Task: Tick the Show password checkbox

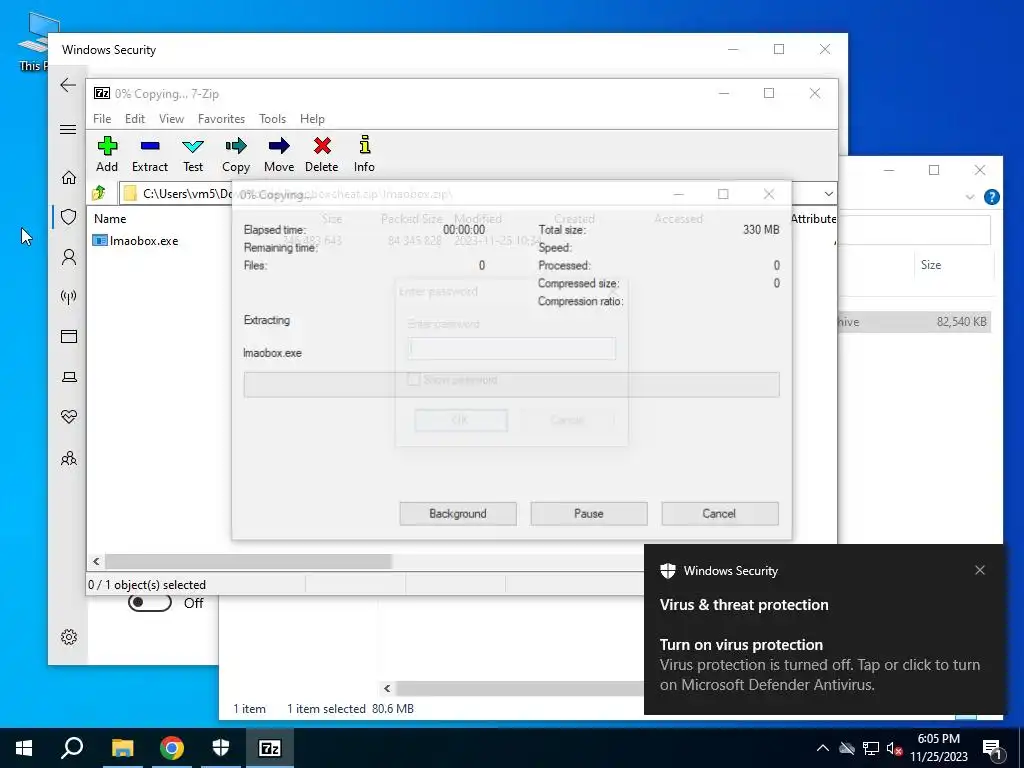Action: click(413, 379)
